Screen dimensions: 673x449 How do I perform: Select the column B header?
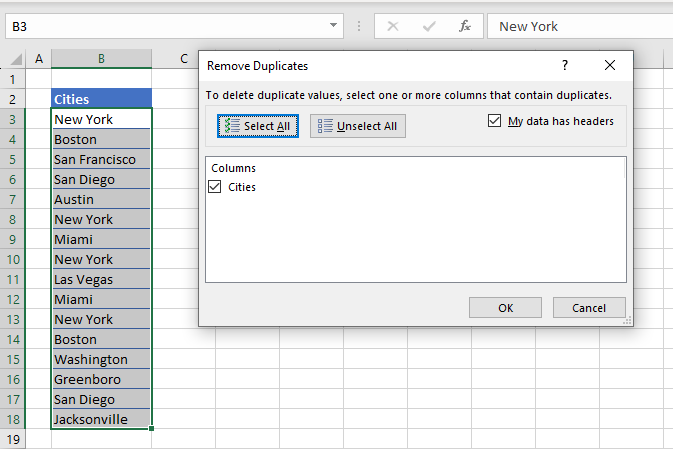click(101, 59)
